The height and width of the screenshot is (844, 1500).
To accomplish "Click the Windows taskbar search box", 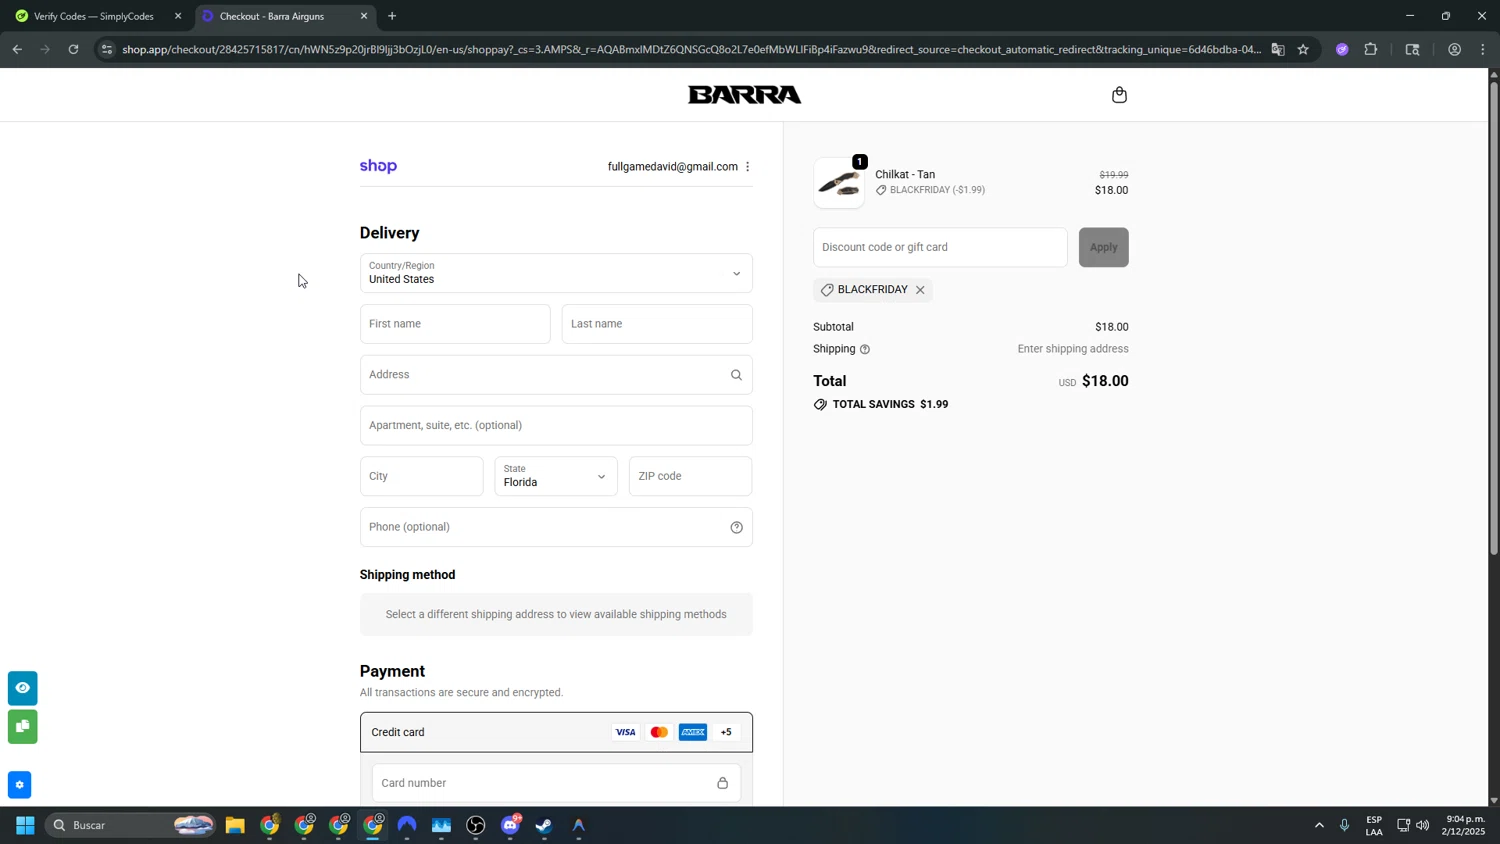I will [130, 825].
